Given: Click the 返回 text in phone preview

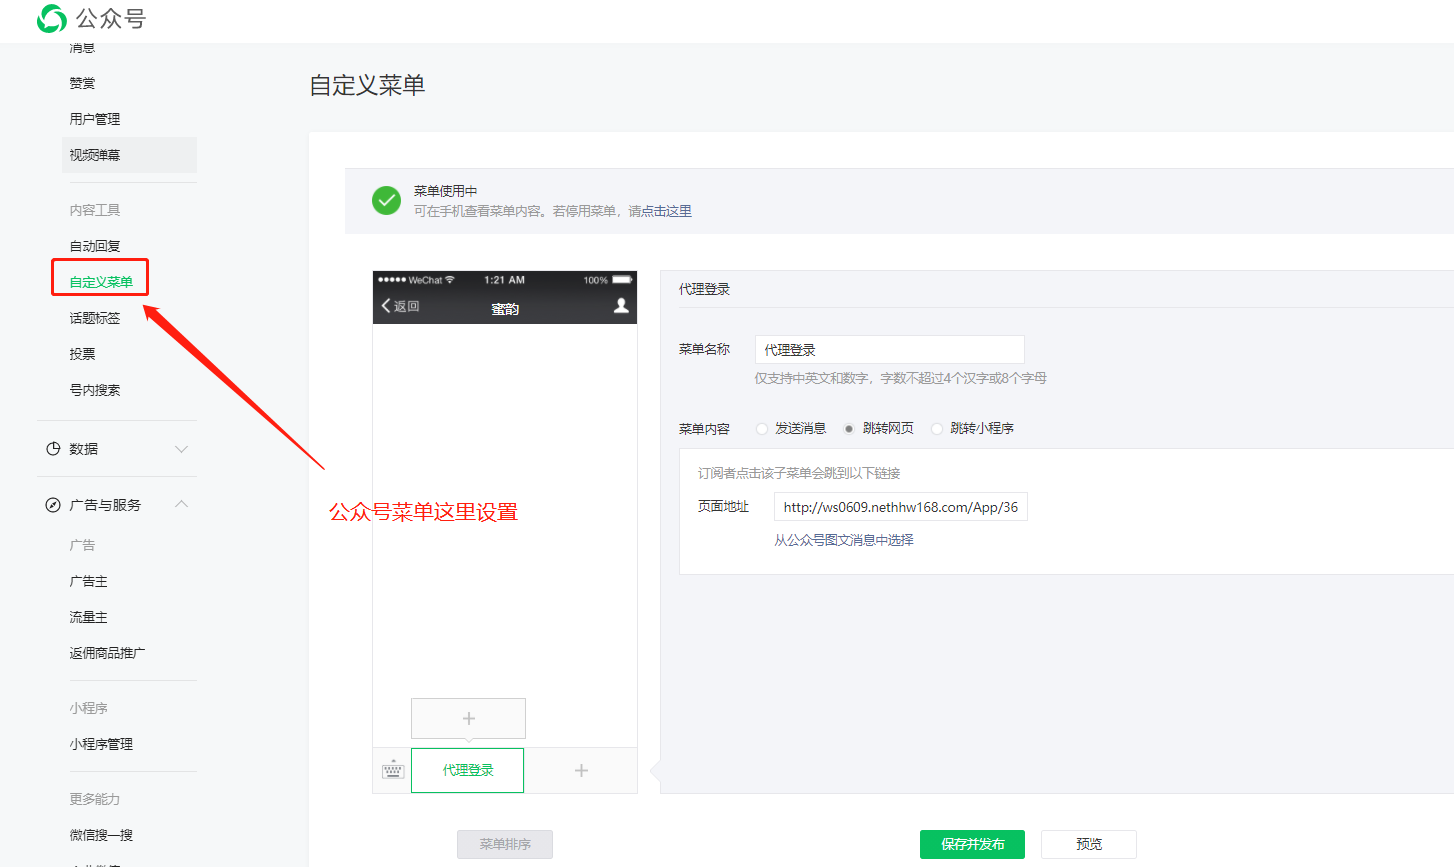Looking at the screenshot, I should [407, 306].
